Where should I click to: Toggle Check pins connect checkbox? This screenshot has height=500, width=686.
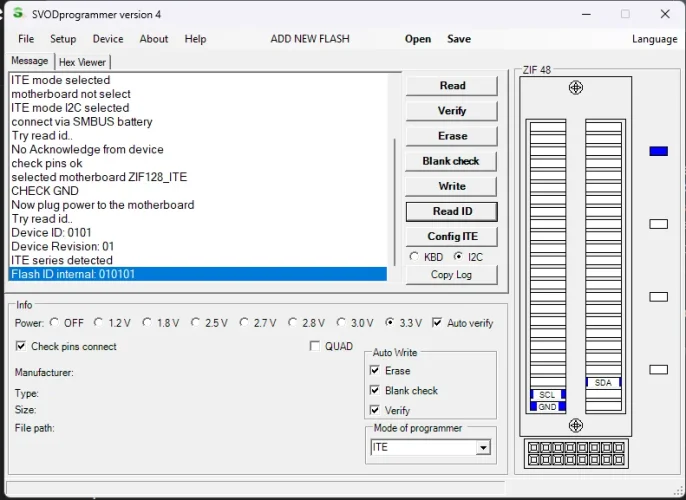21,346
